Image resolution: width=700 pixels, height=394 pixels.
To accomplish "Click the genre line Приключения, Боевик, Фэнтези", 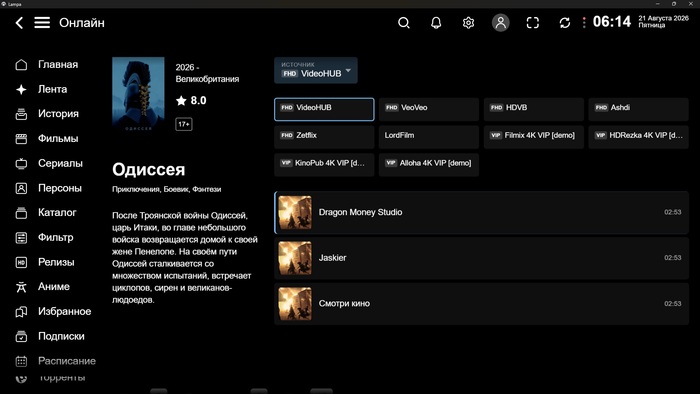I will click(x=167, y=189).
